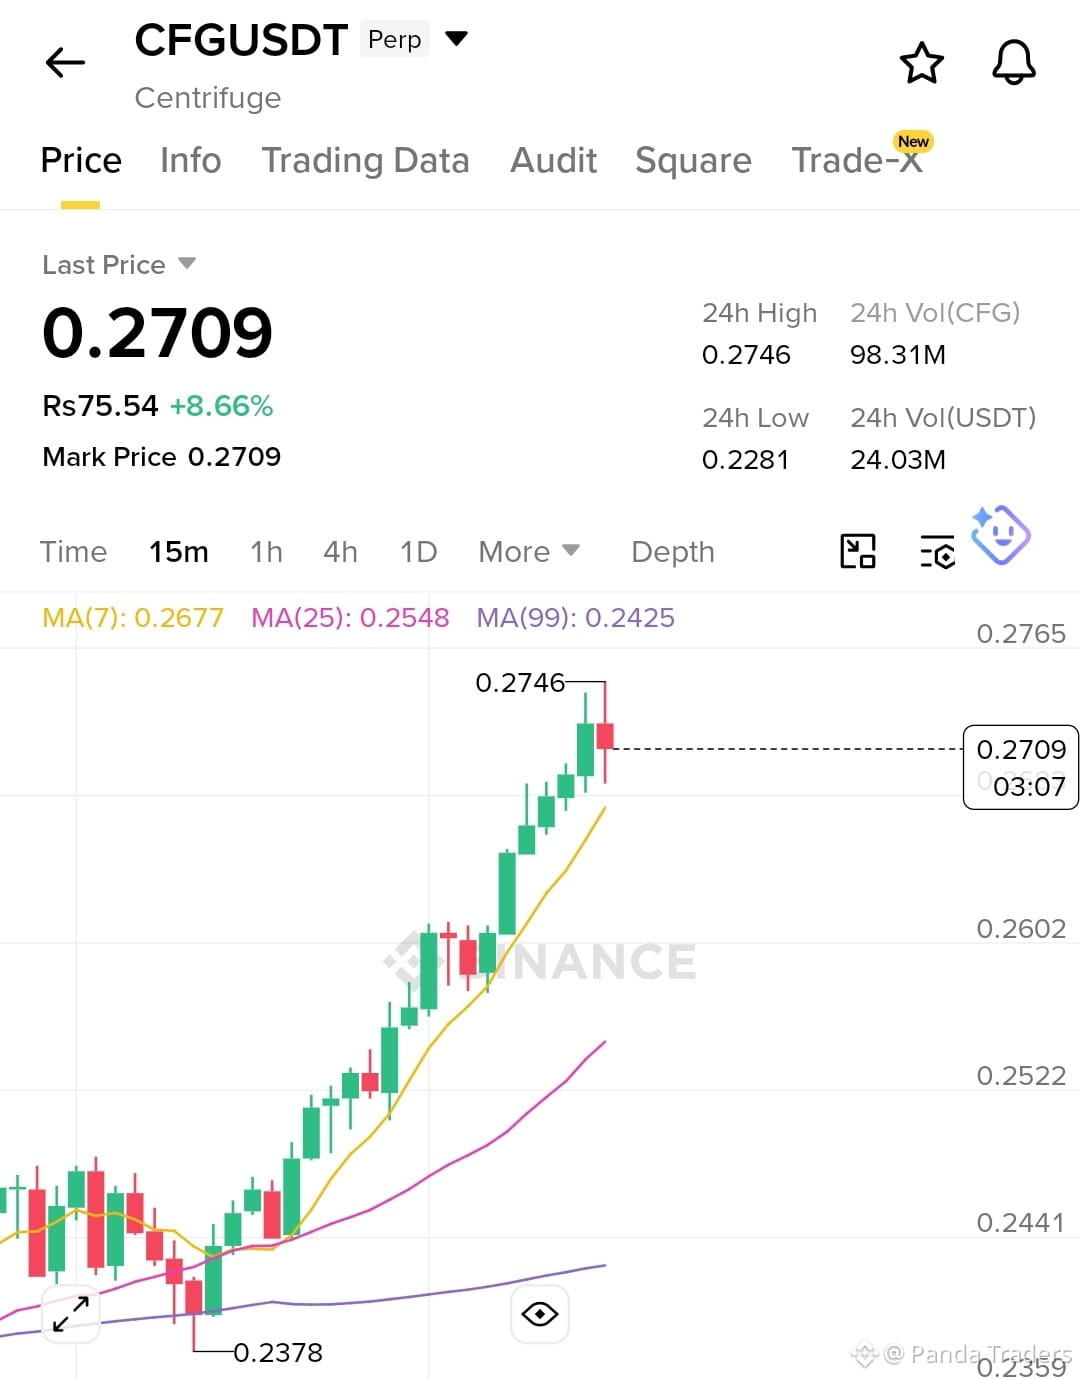Switch to the Price tab

[81, 160]
